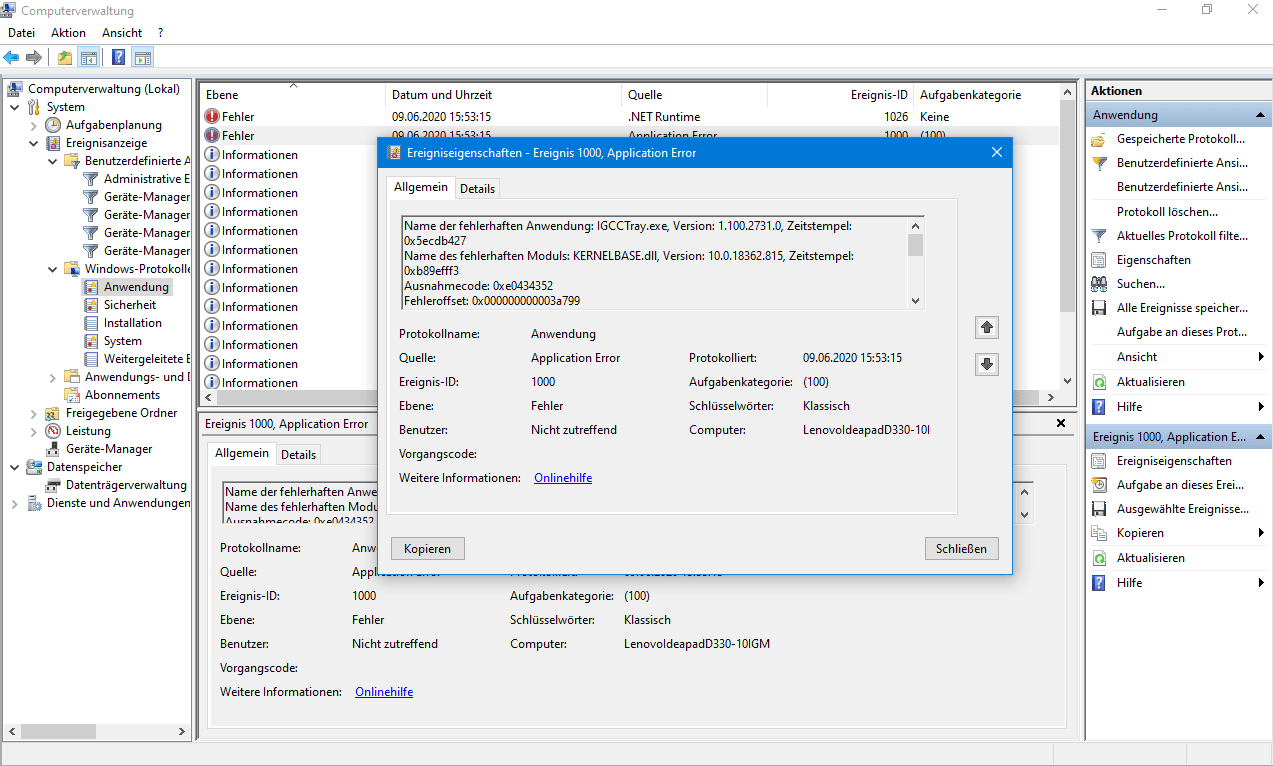The width and height of the screenshot is (1273, 766).
Task: Select Computerverwaltung (Lokal) root node
Action: click(104, 89)
